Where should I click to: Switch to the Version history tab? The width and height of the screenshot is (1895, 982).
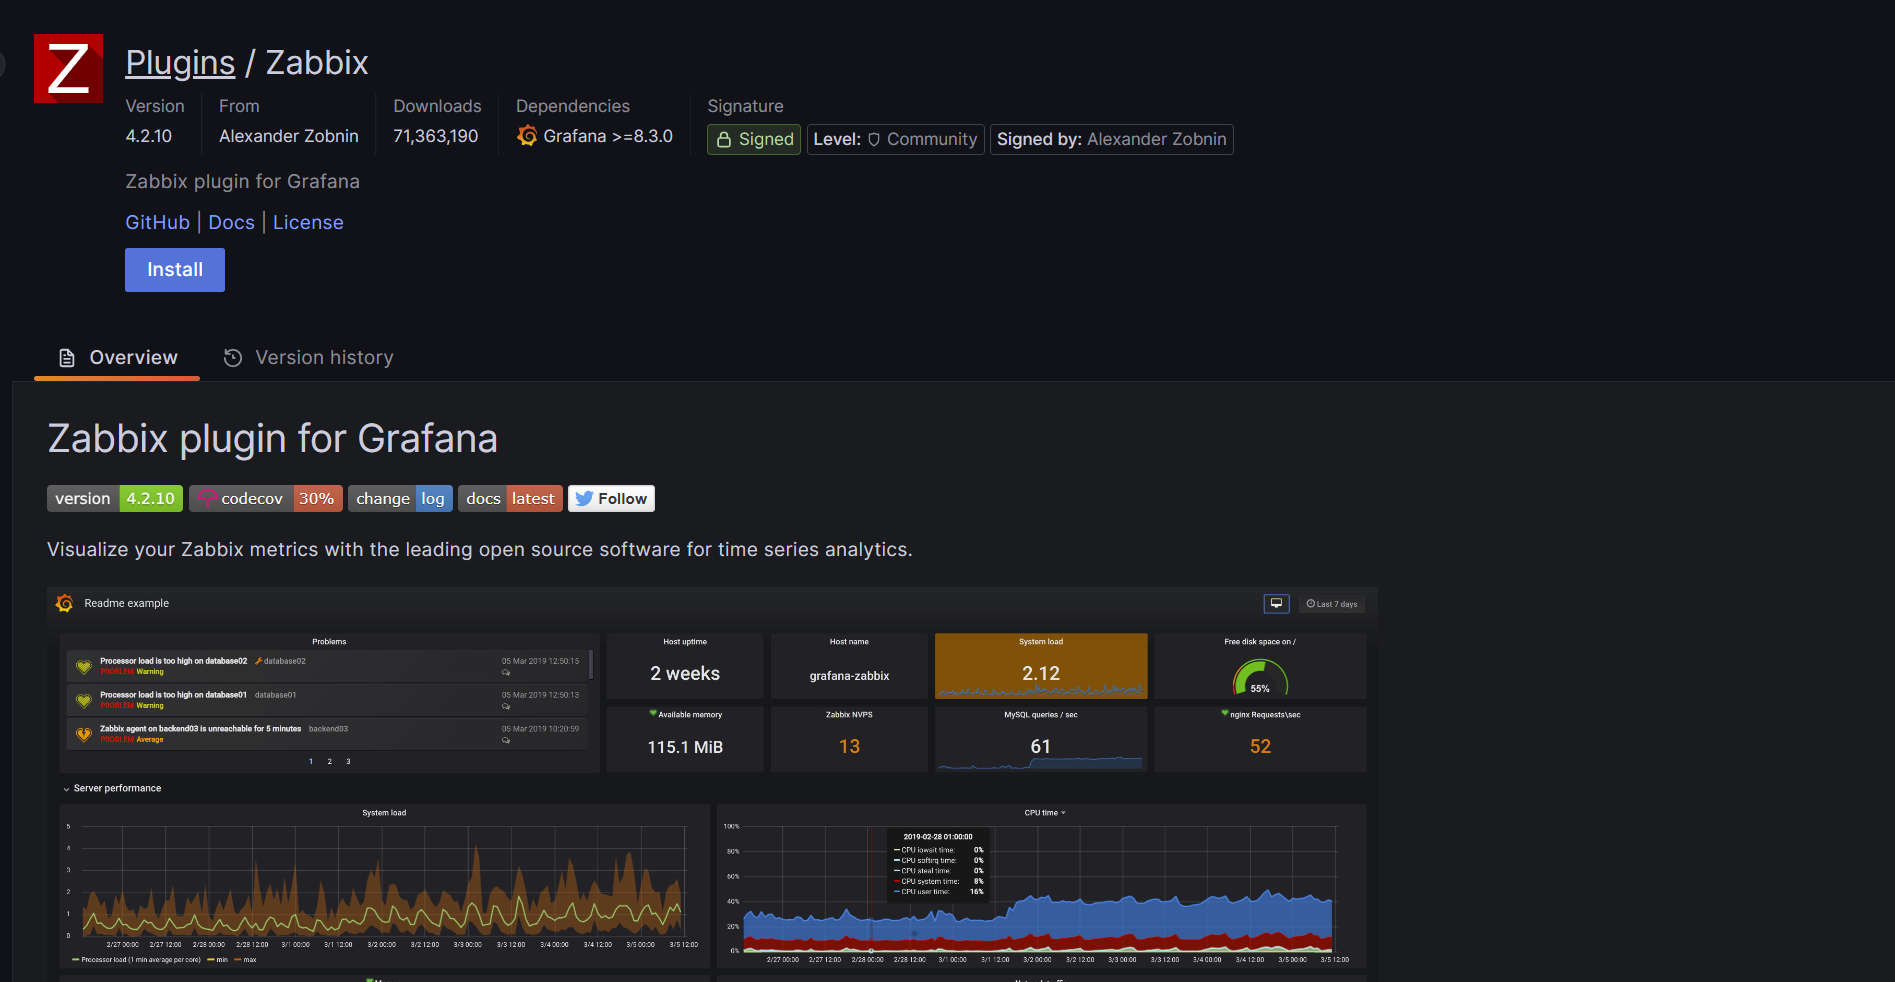click(308, 358)
